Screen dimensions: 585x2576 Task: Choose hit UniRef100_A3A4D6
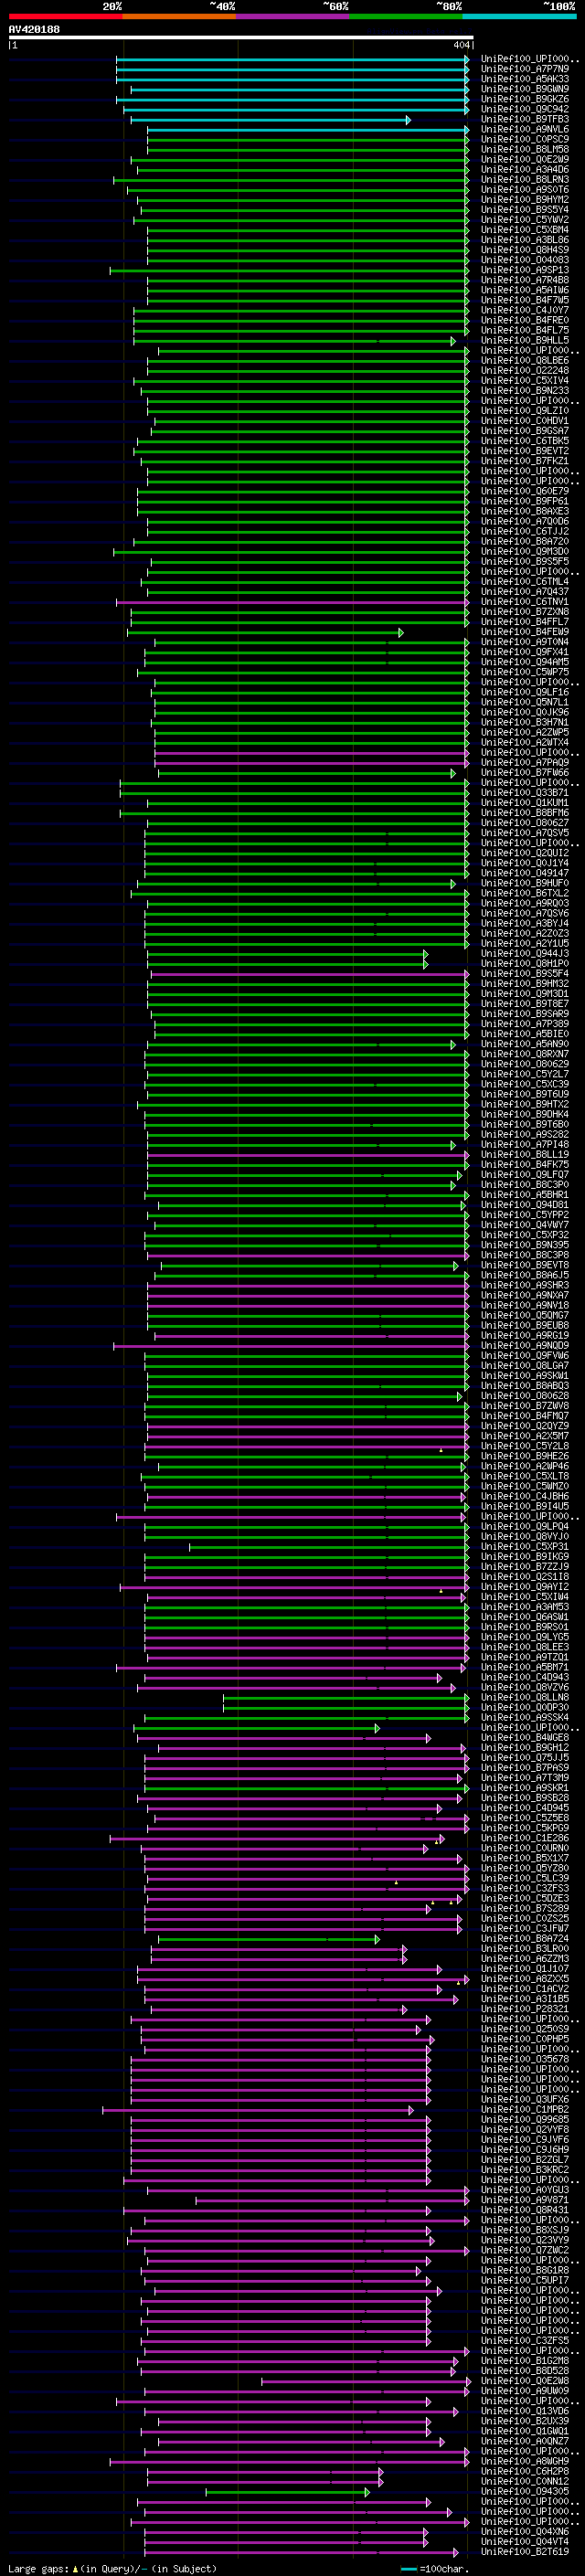click(525, 169)
